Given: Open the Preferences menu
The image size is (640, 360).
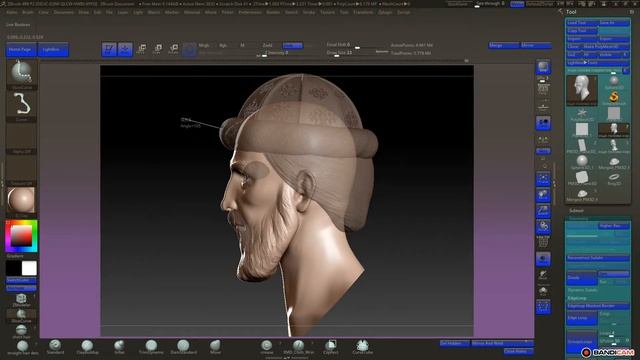Looking at the screenshot, I should [250, 12].
